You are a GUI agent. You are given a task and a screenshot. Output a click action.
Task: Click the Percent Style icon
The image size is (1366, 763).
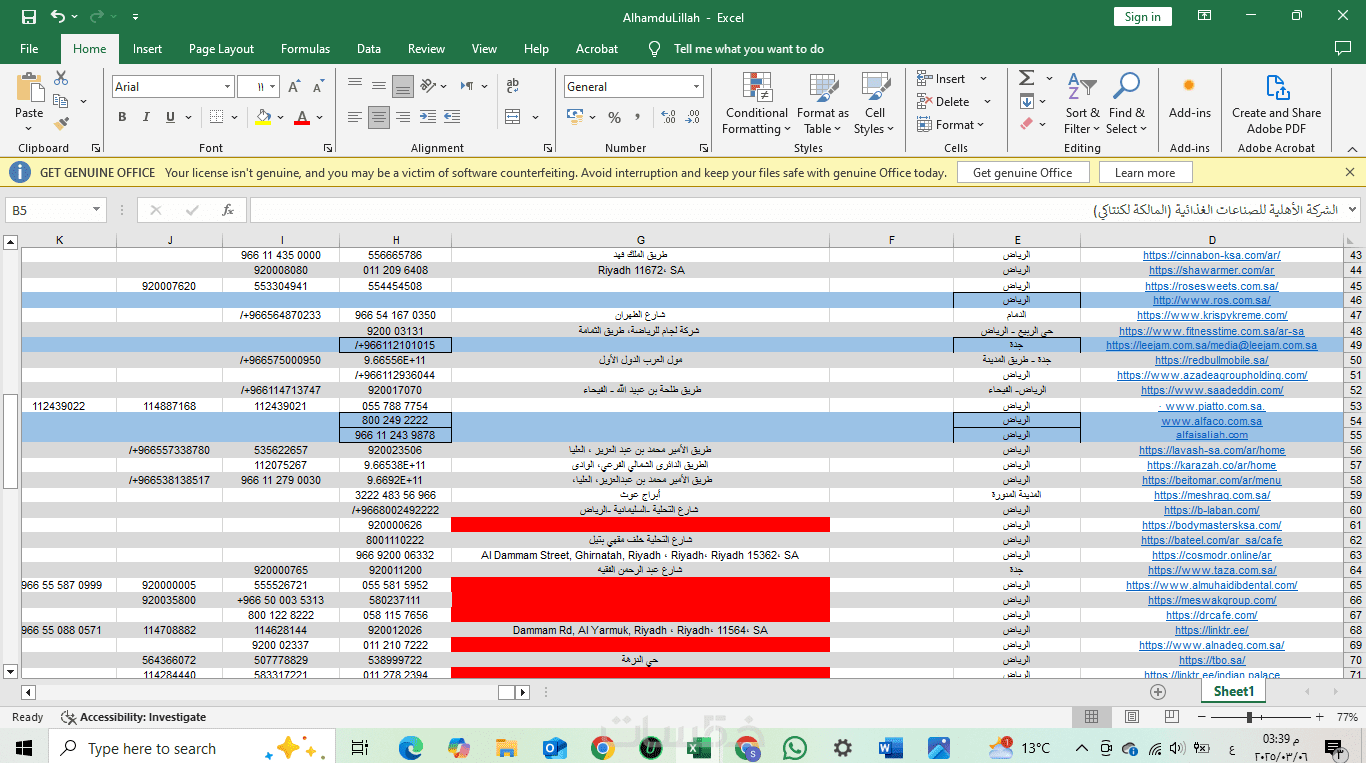coord(614,117)
